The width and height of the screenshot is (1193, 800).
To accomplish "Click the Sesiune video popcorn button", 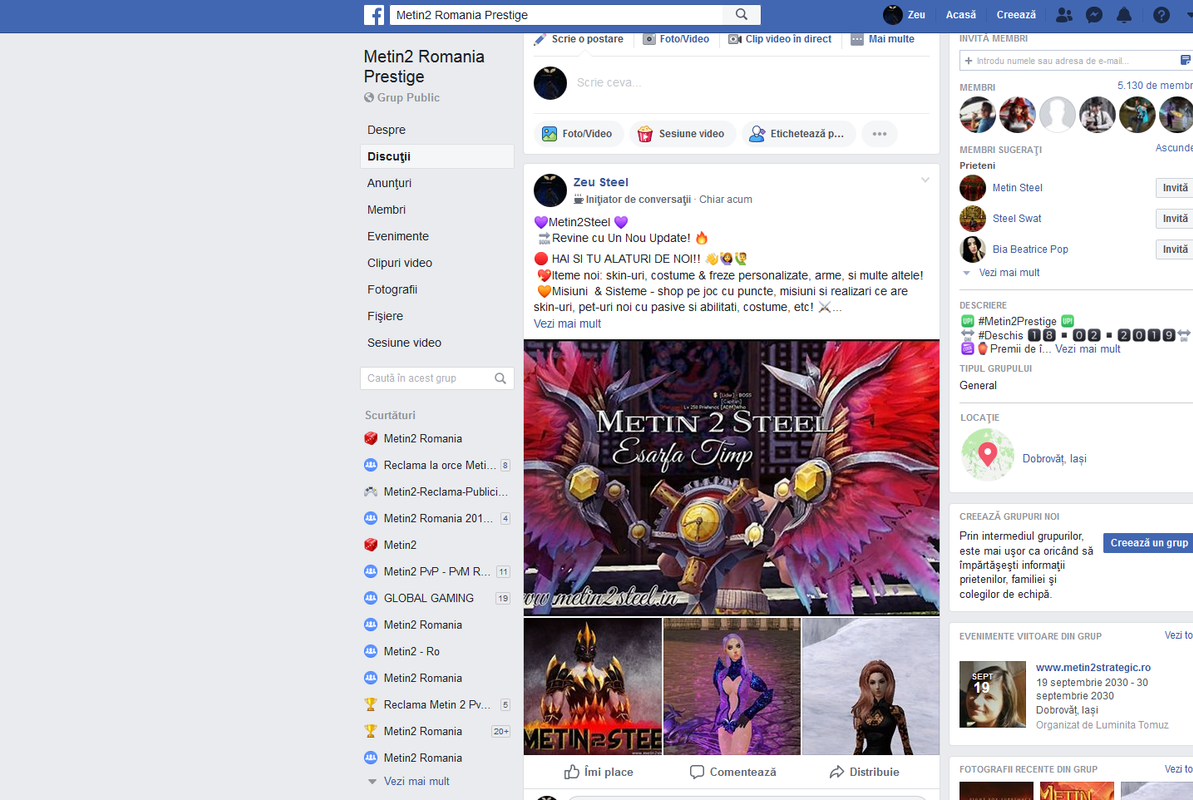I will point(682,134).
